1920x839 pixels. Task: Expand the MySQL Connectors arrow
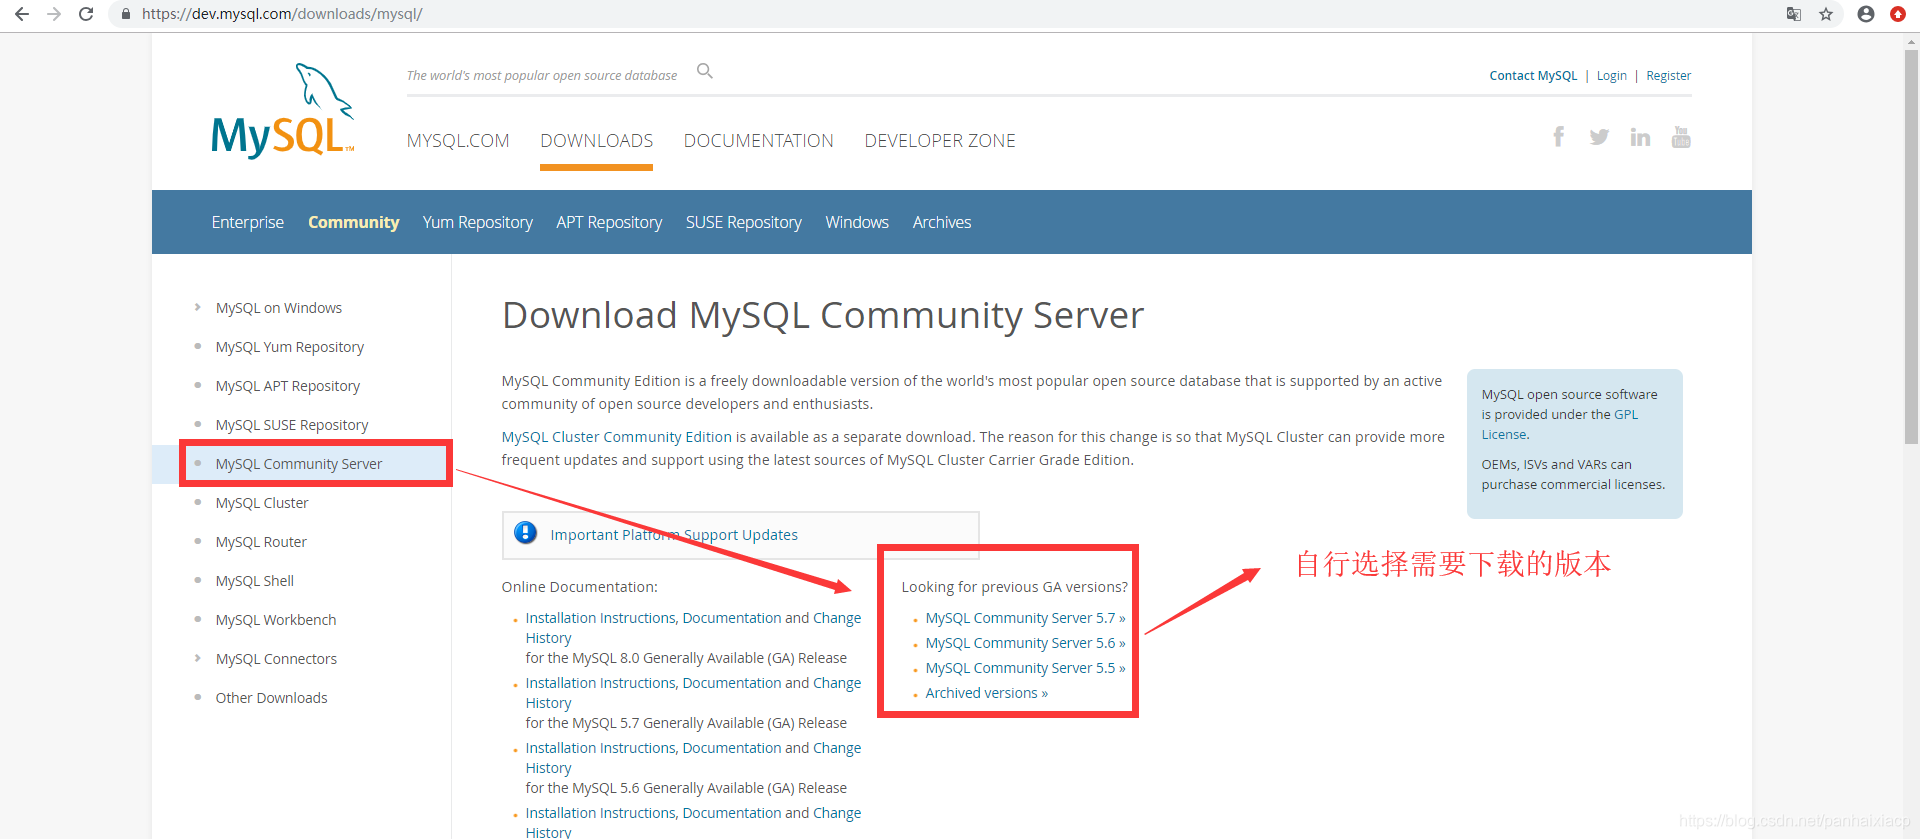coord(197,658)
